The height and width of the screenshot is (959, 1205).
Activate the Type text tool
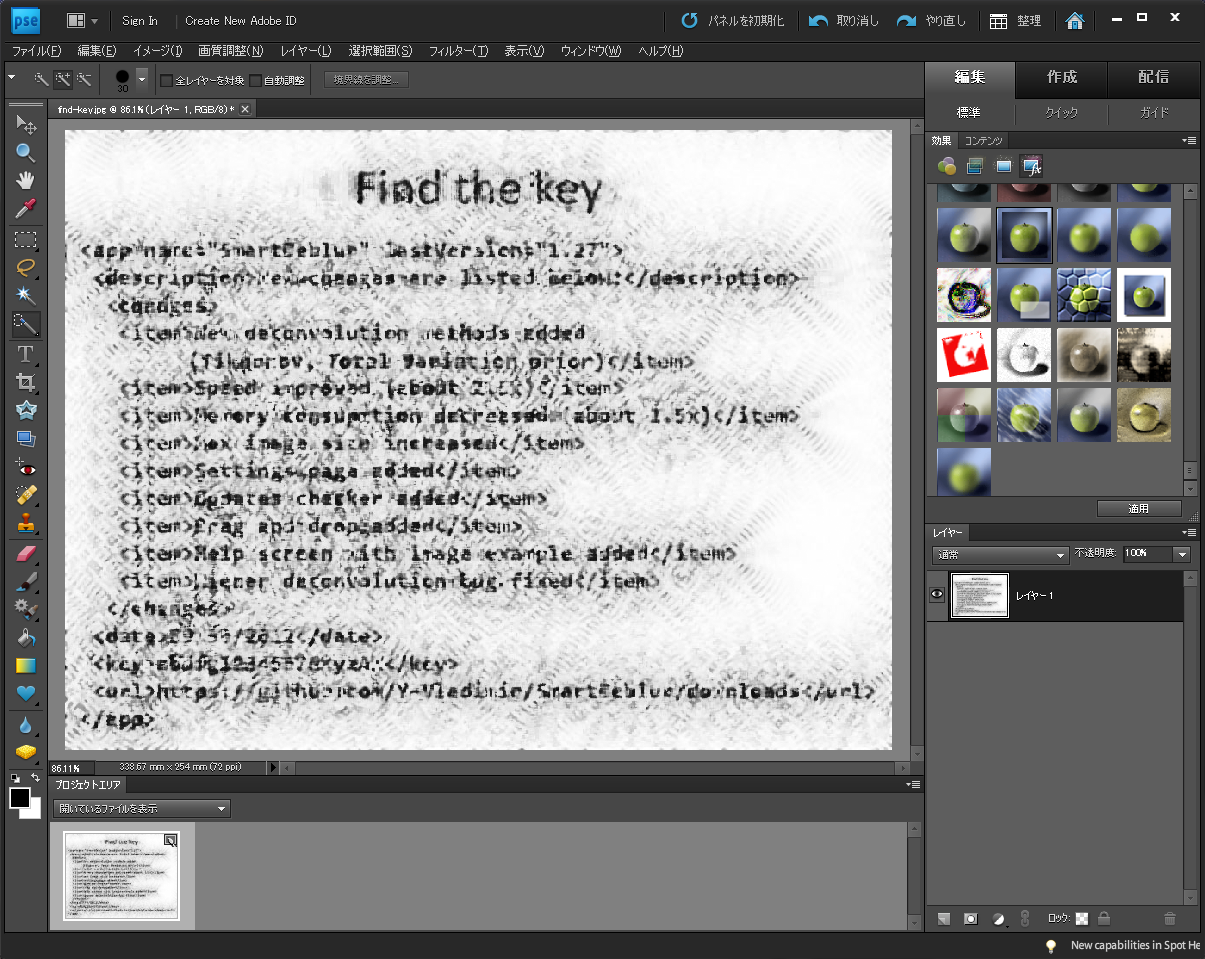pyautogui.click(x=26, y=353)
